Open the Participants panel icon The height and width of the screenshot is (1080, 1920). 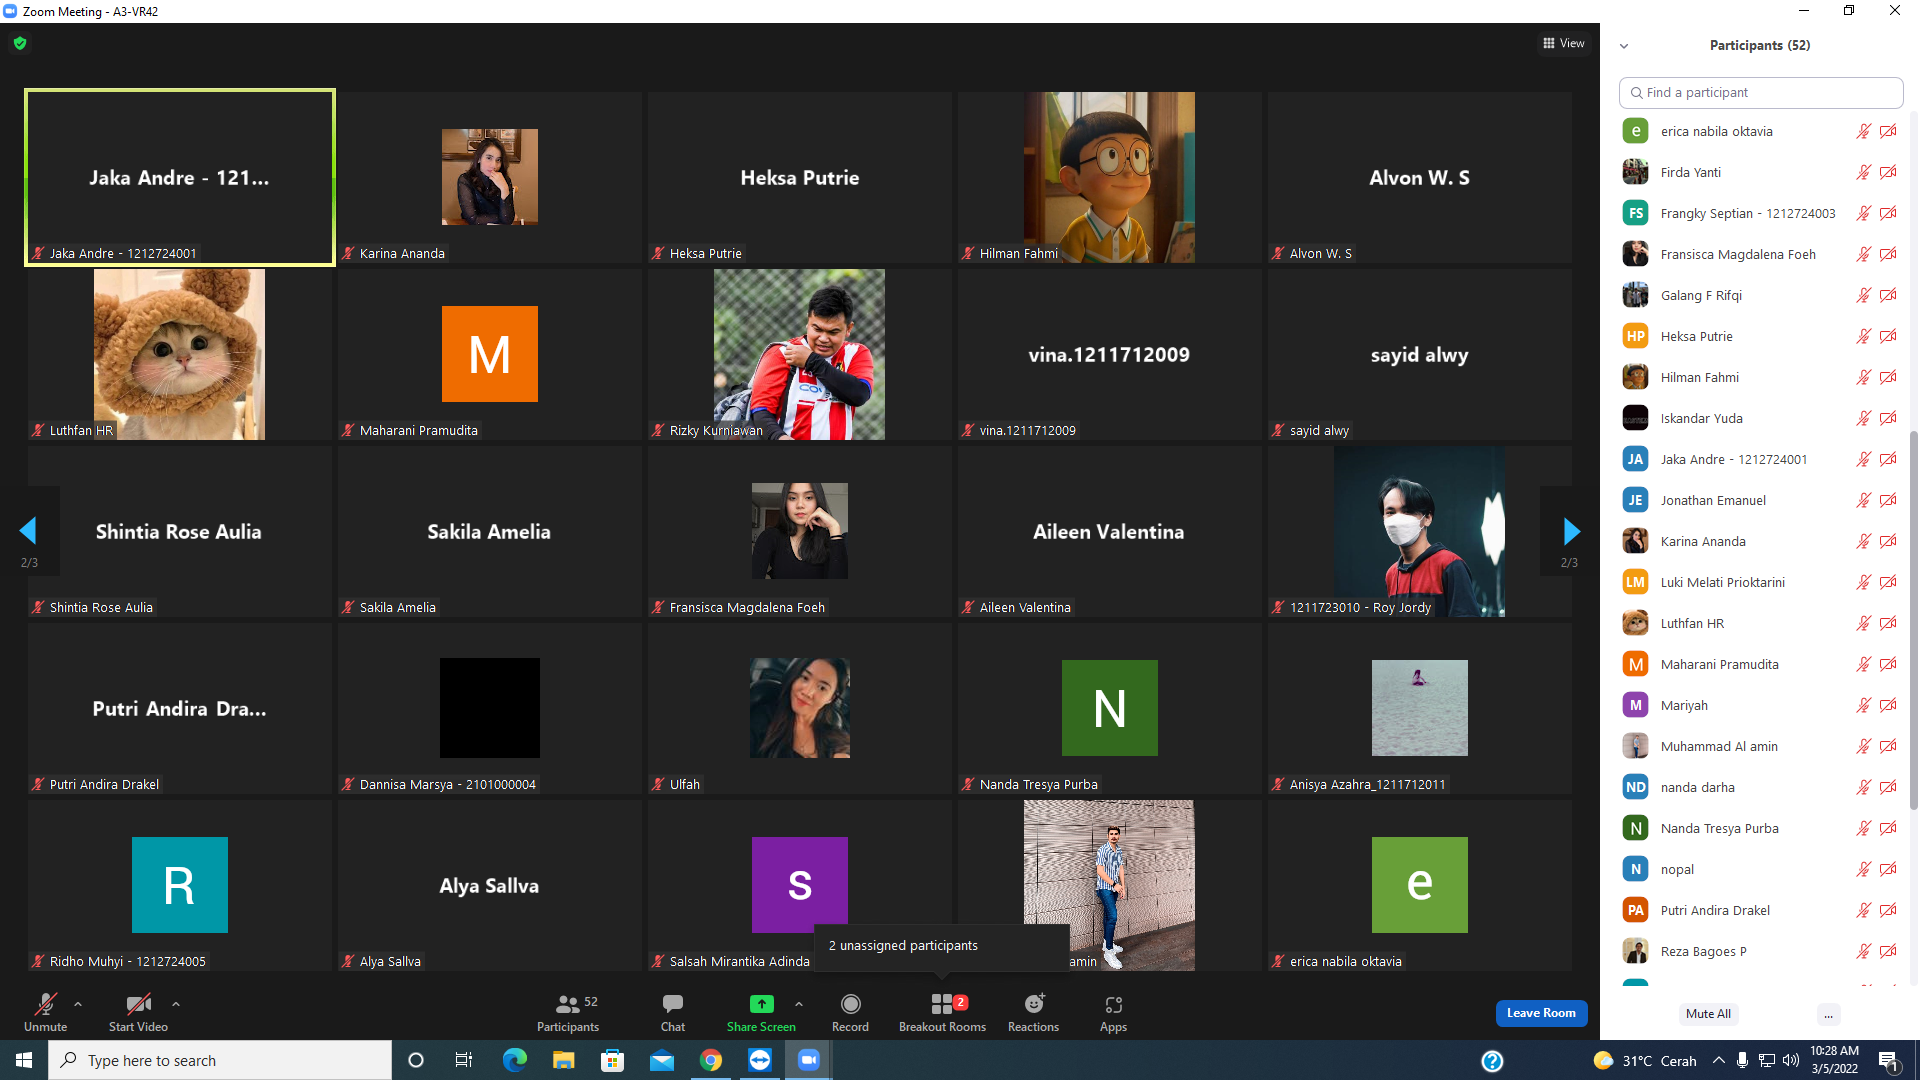(568, 1004)
